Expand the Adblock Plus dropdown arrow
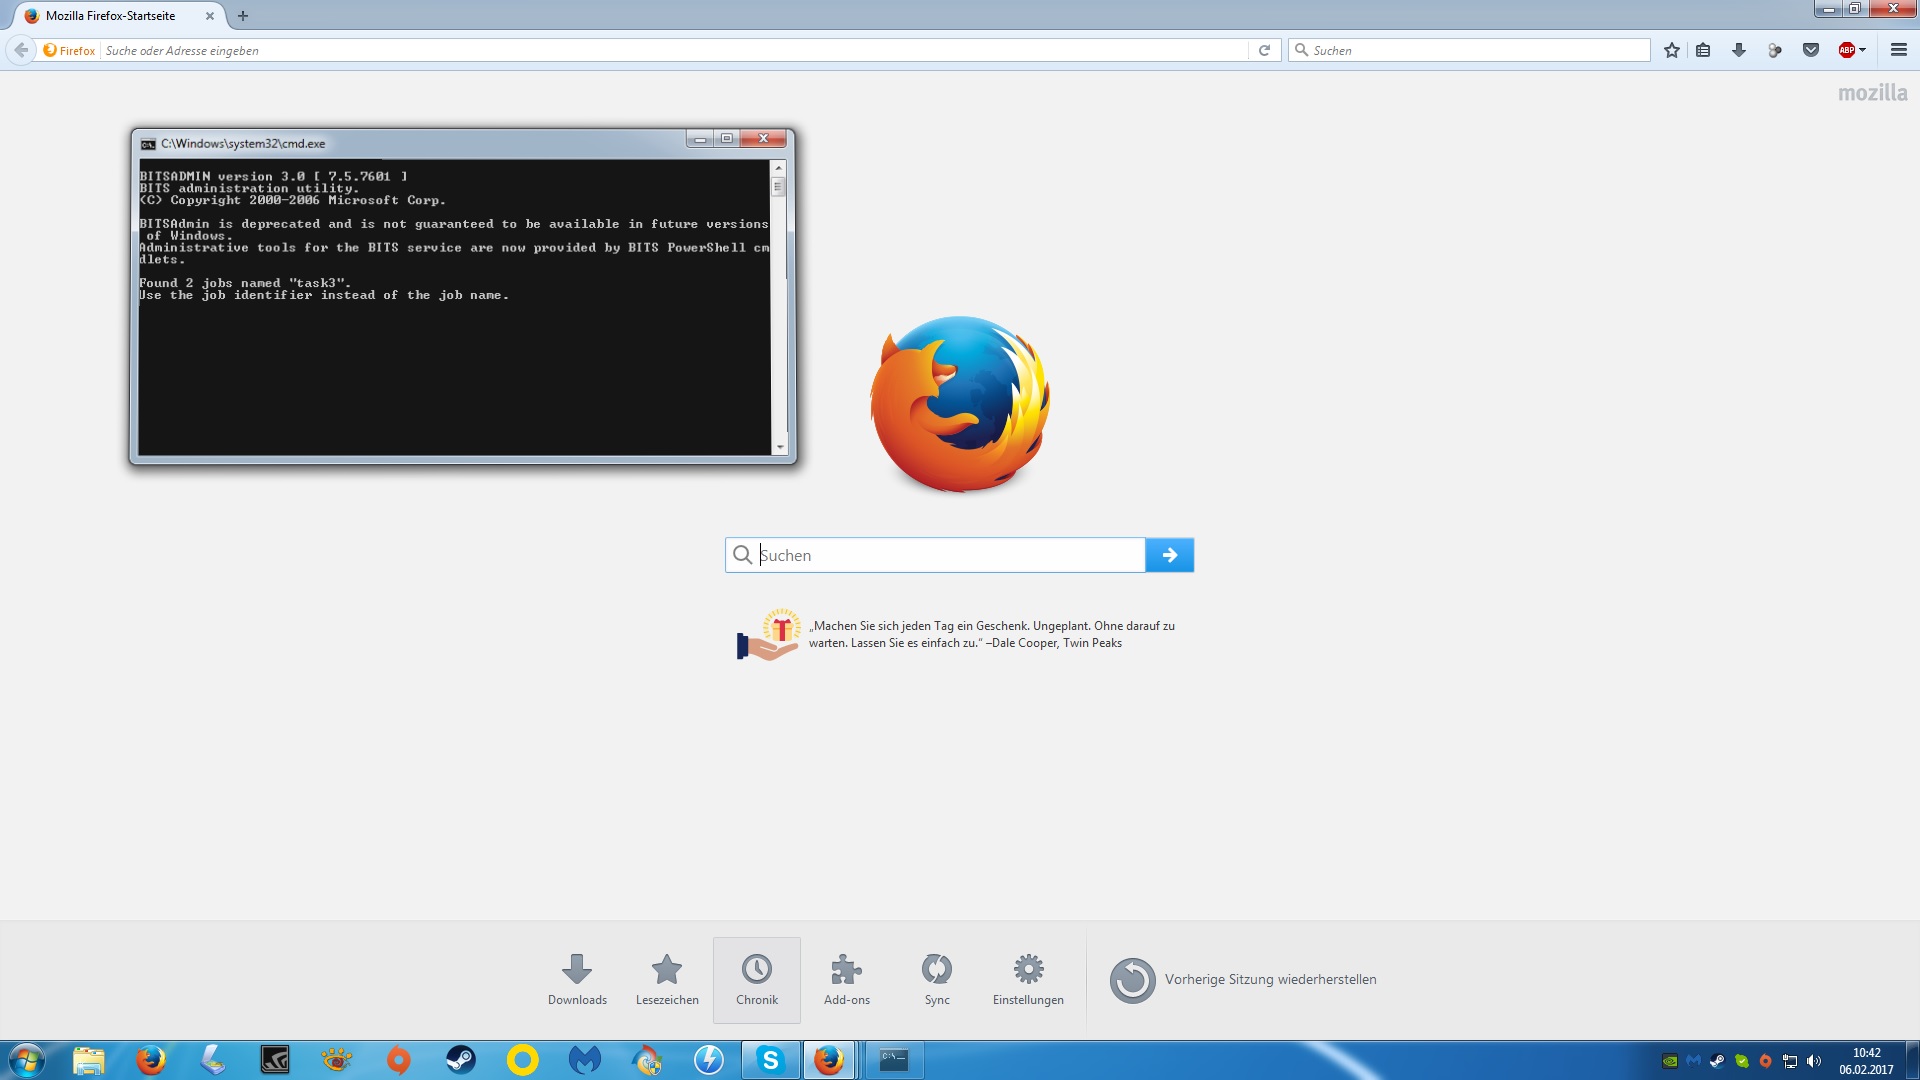1920x1080 pixels. [1863, 50]
